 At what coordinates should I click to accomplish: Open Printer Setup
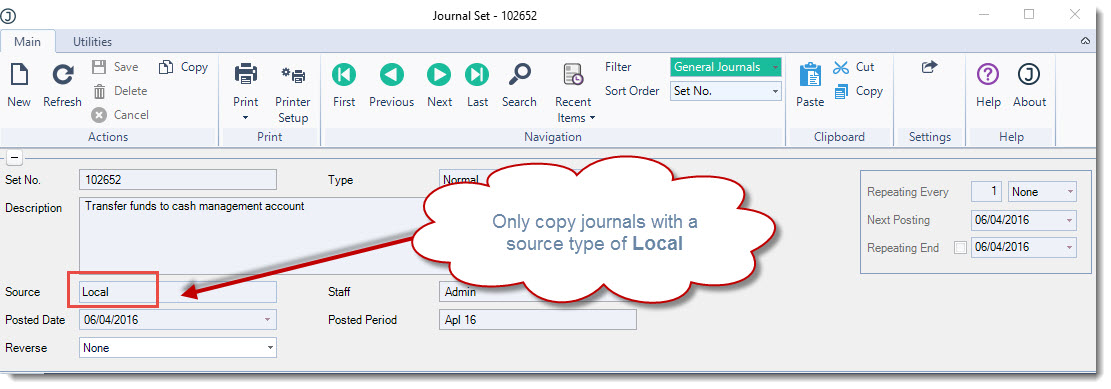293,94
